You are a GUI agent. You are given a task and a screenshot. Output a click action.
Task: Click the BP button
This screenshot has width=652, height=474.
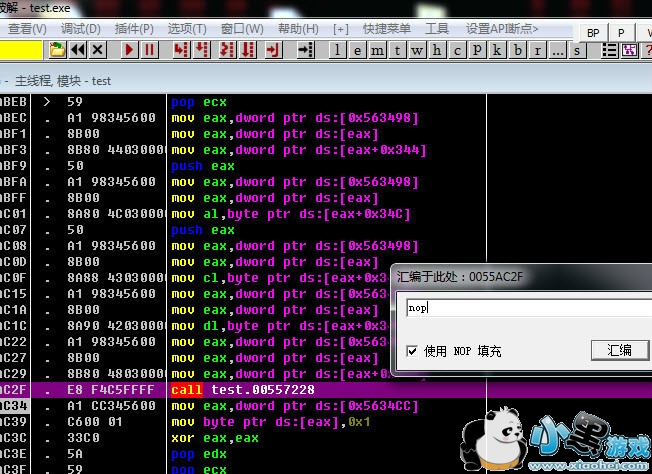[x=592, y=33]
